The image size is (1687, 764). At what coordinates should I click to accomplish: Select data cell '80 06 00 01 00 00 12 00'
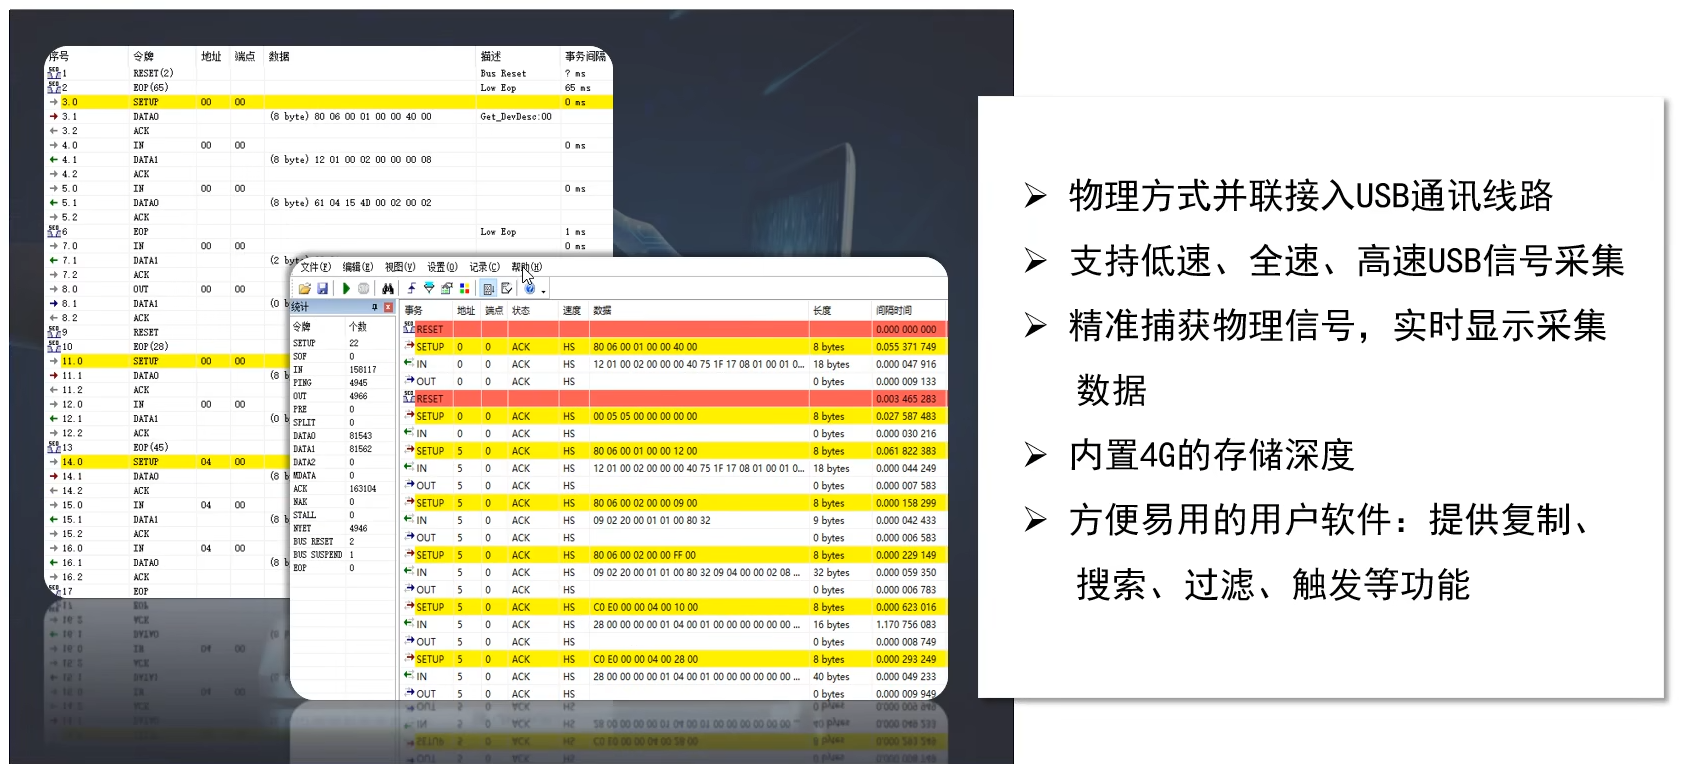pyautogui.click(x=645, y=451)
